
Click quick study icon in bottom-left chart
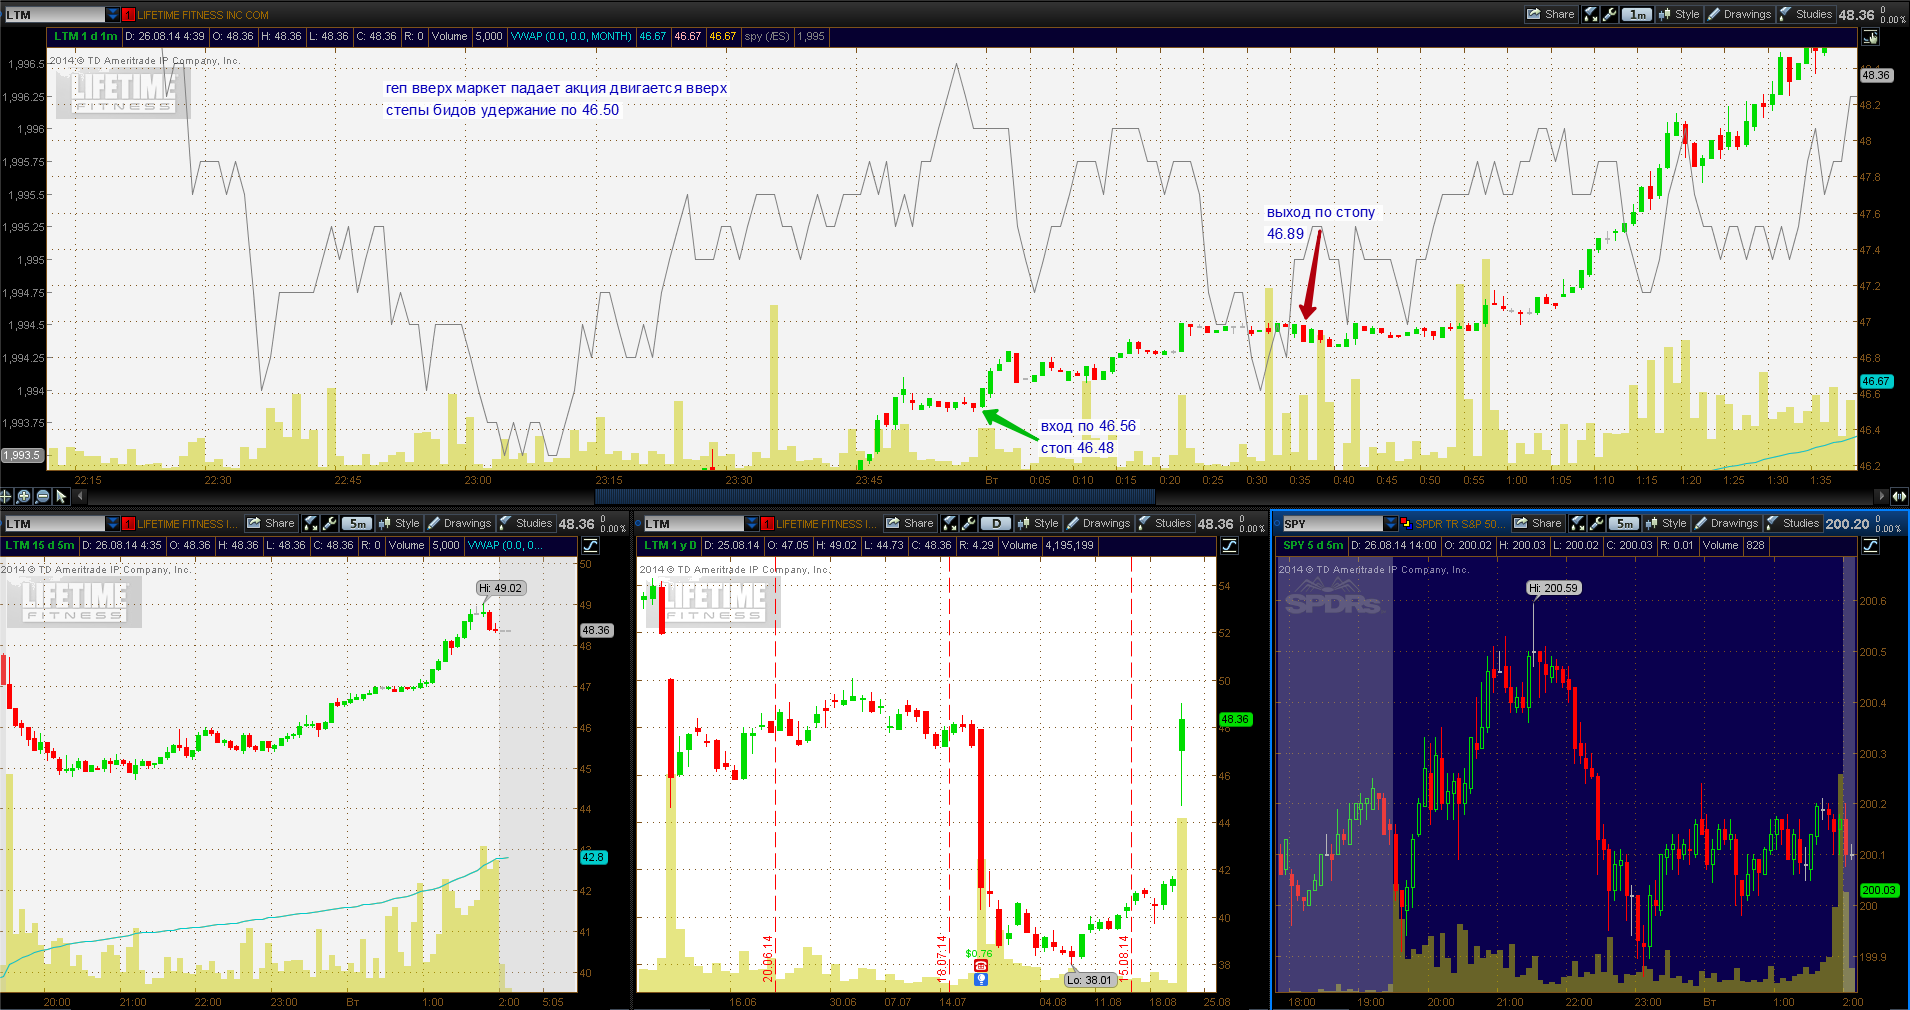point(311,523)
